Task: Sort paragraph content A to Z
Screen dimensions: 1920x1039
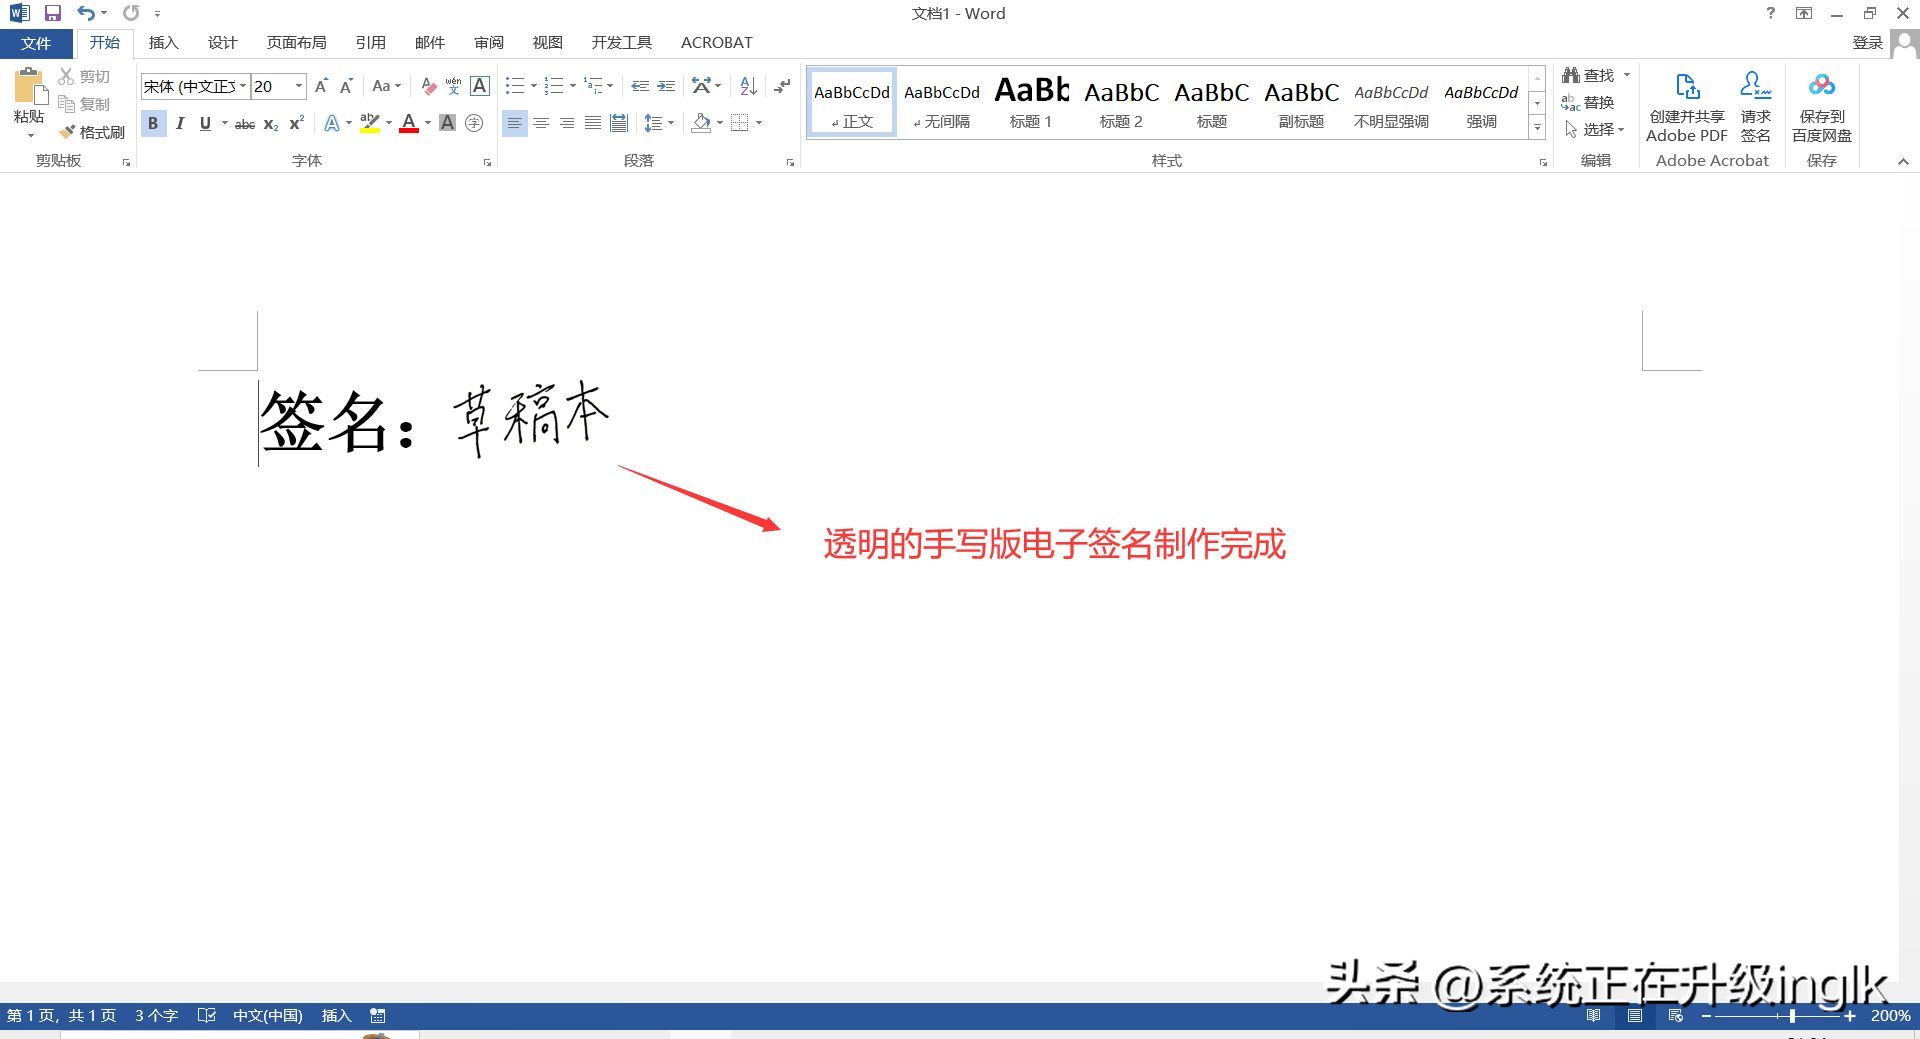Action: 748,86
